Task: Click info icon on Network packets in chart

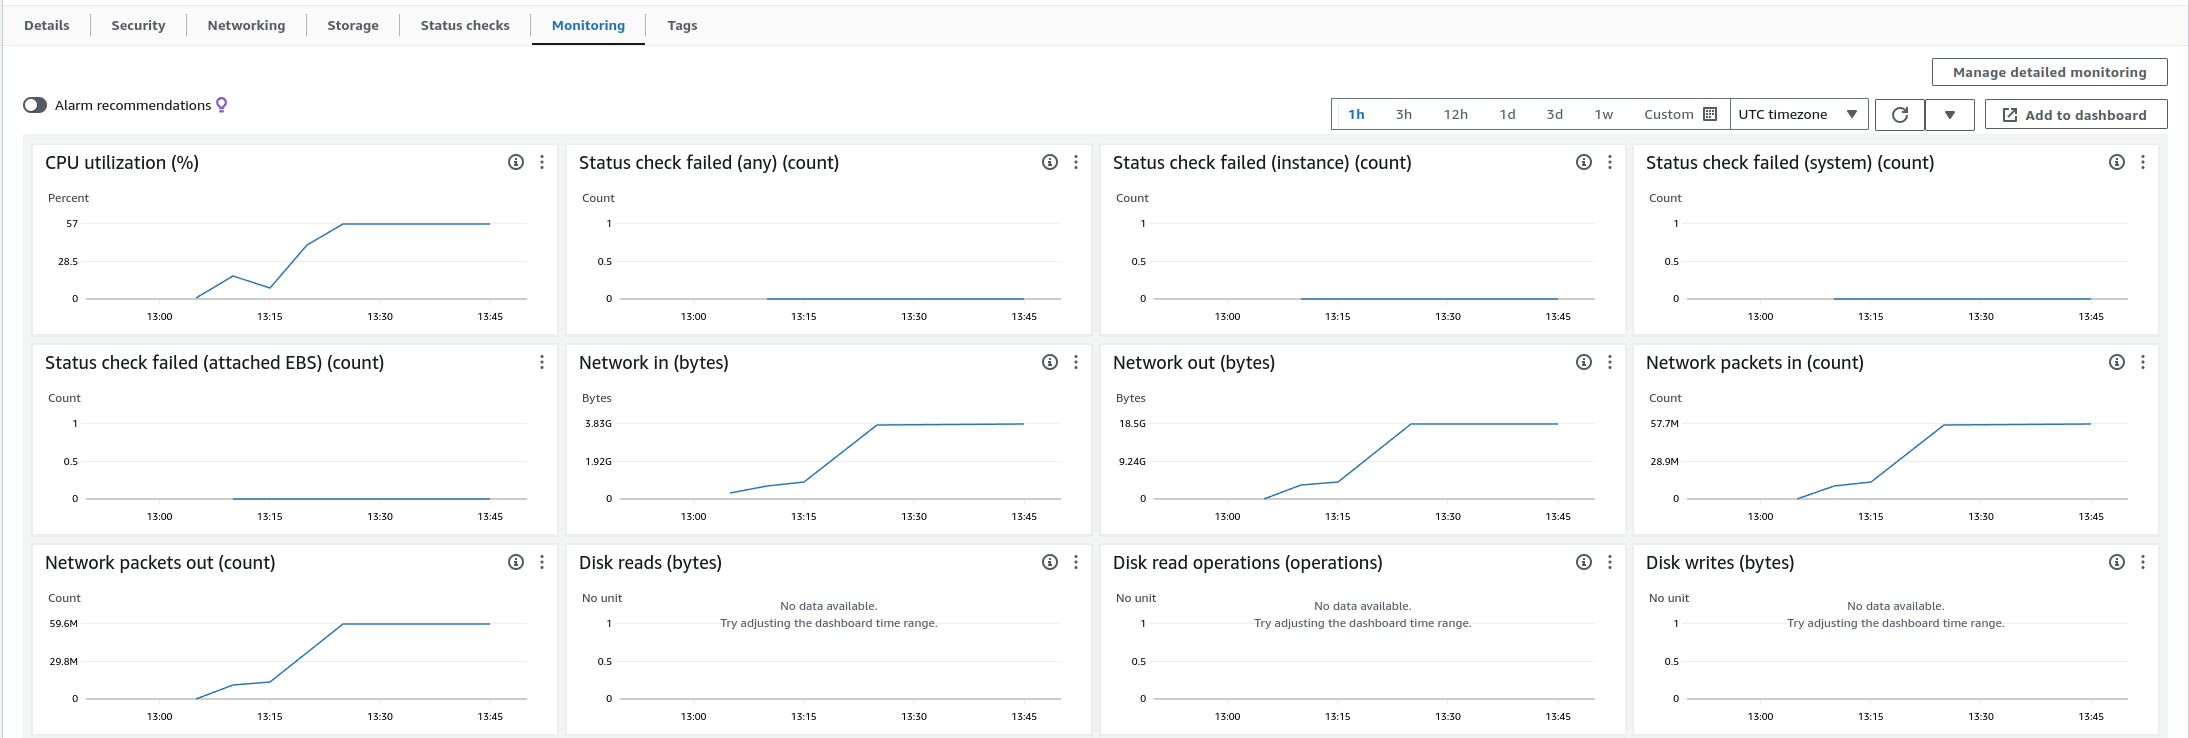Action: pos(2117,362)
